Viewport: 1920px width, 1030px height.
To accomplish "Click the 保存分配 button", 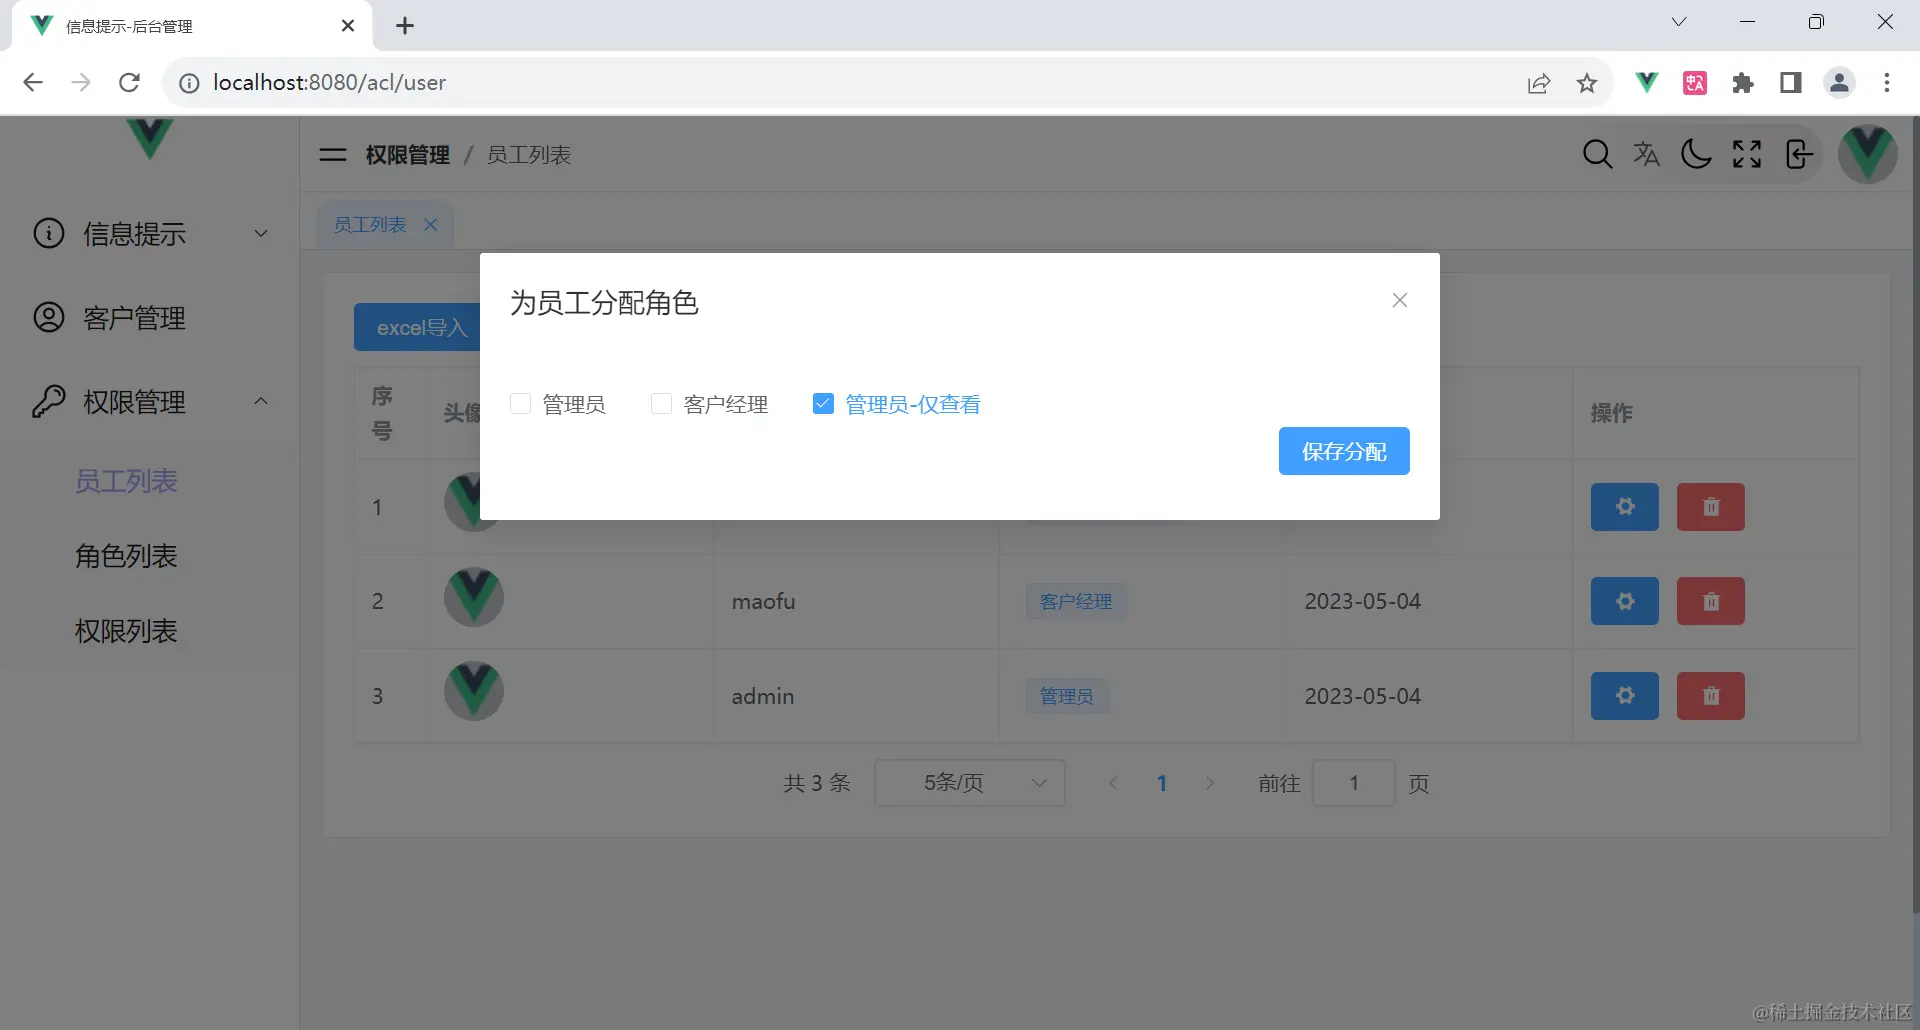I will [1344, 451].
